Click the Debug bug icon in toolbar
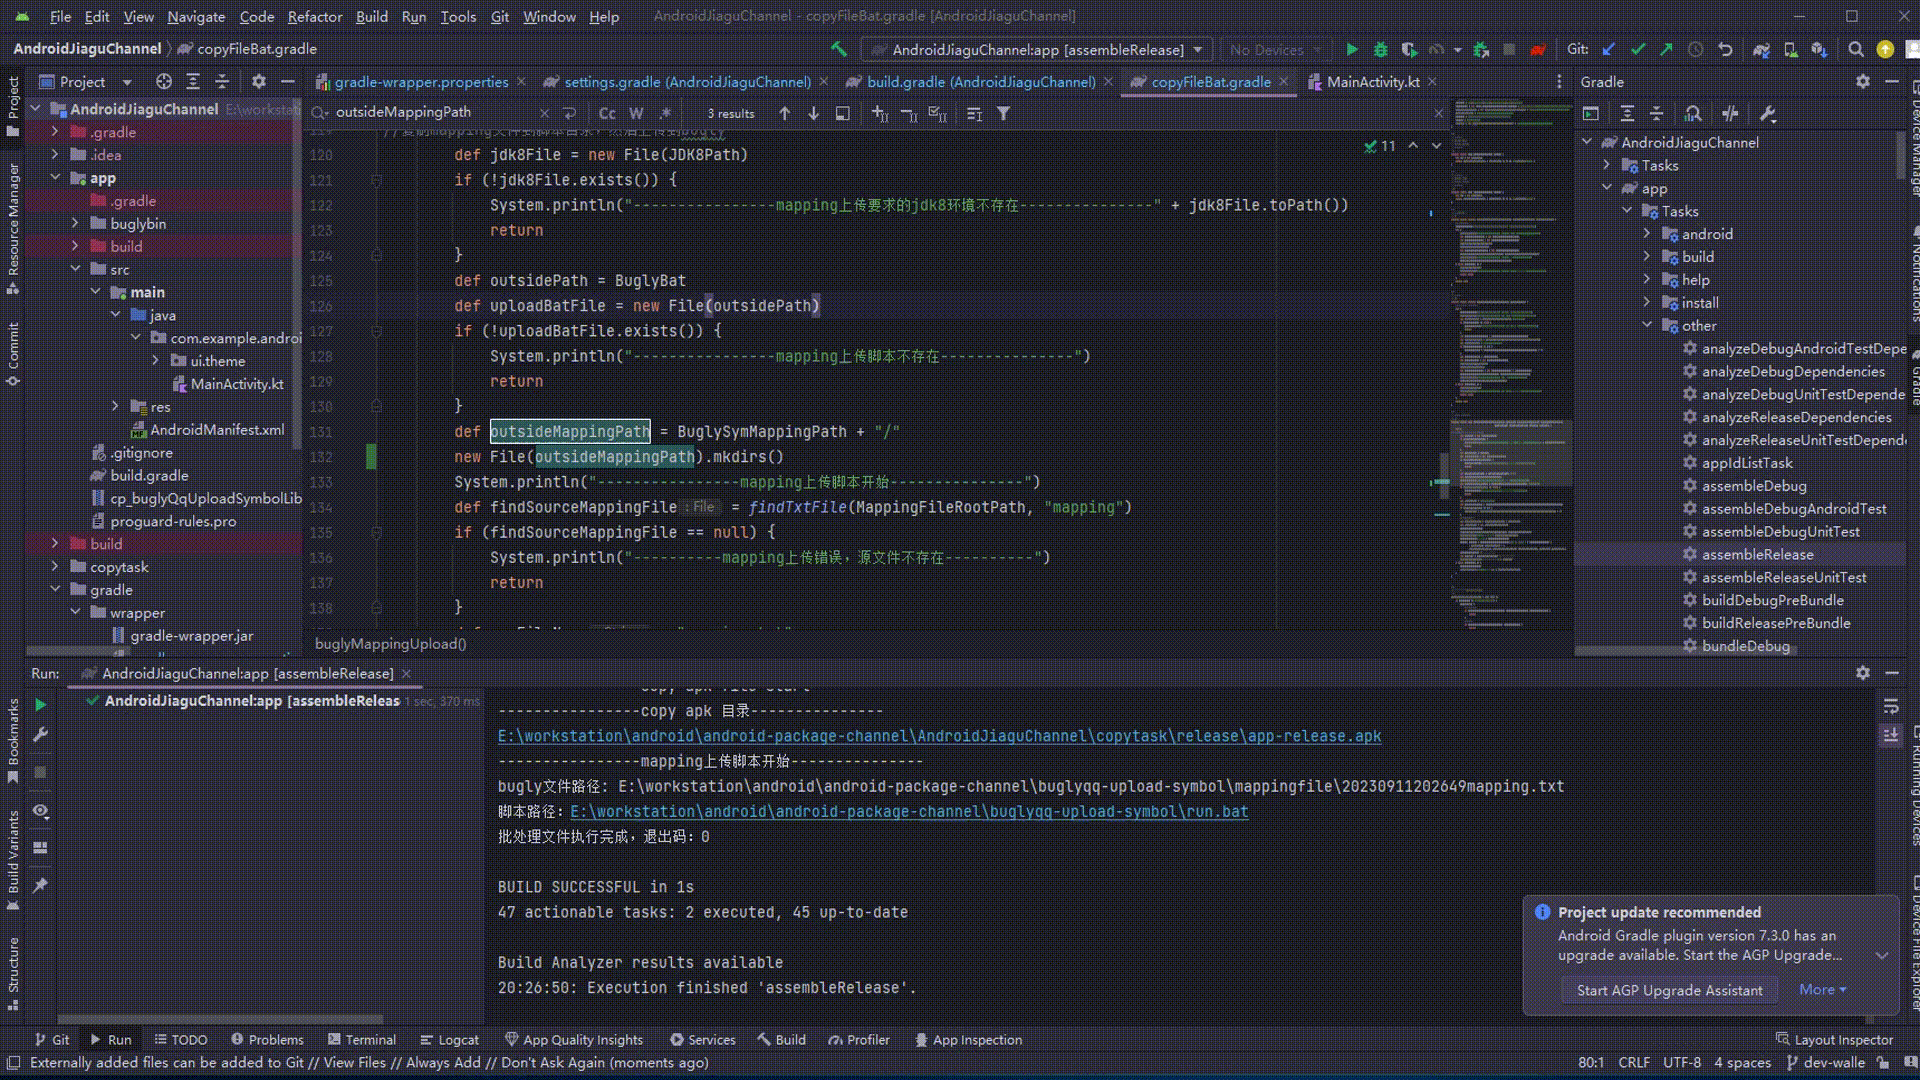1920x1080 pixels. click(x=1378, y=50)
